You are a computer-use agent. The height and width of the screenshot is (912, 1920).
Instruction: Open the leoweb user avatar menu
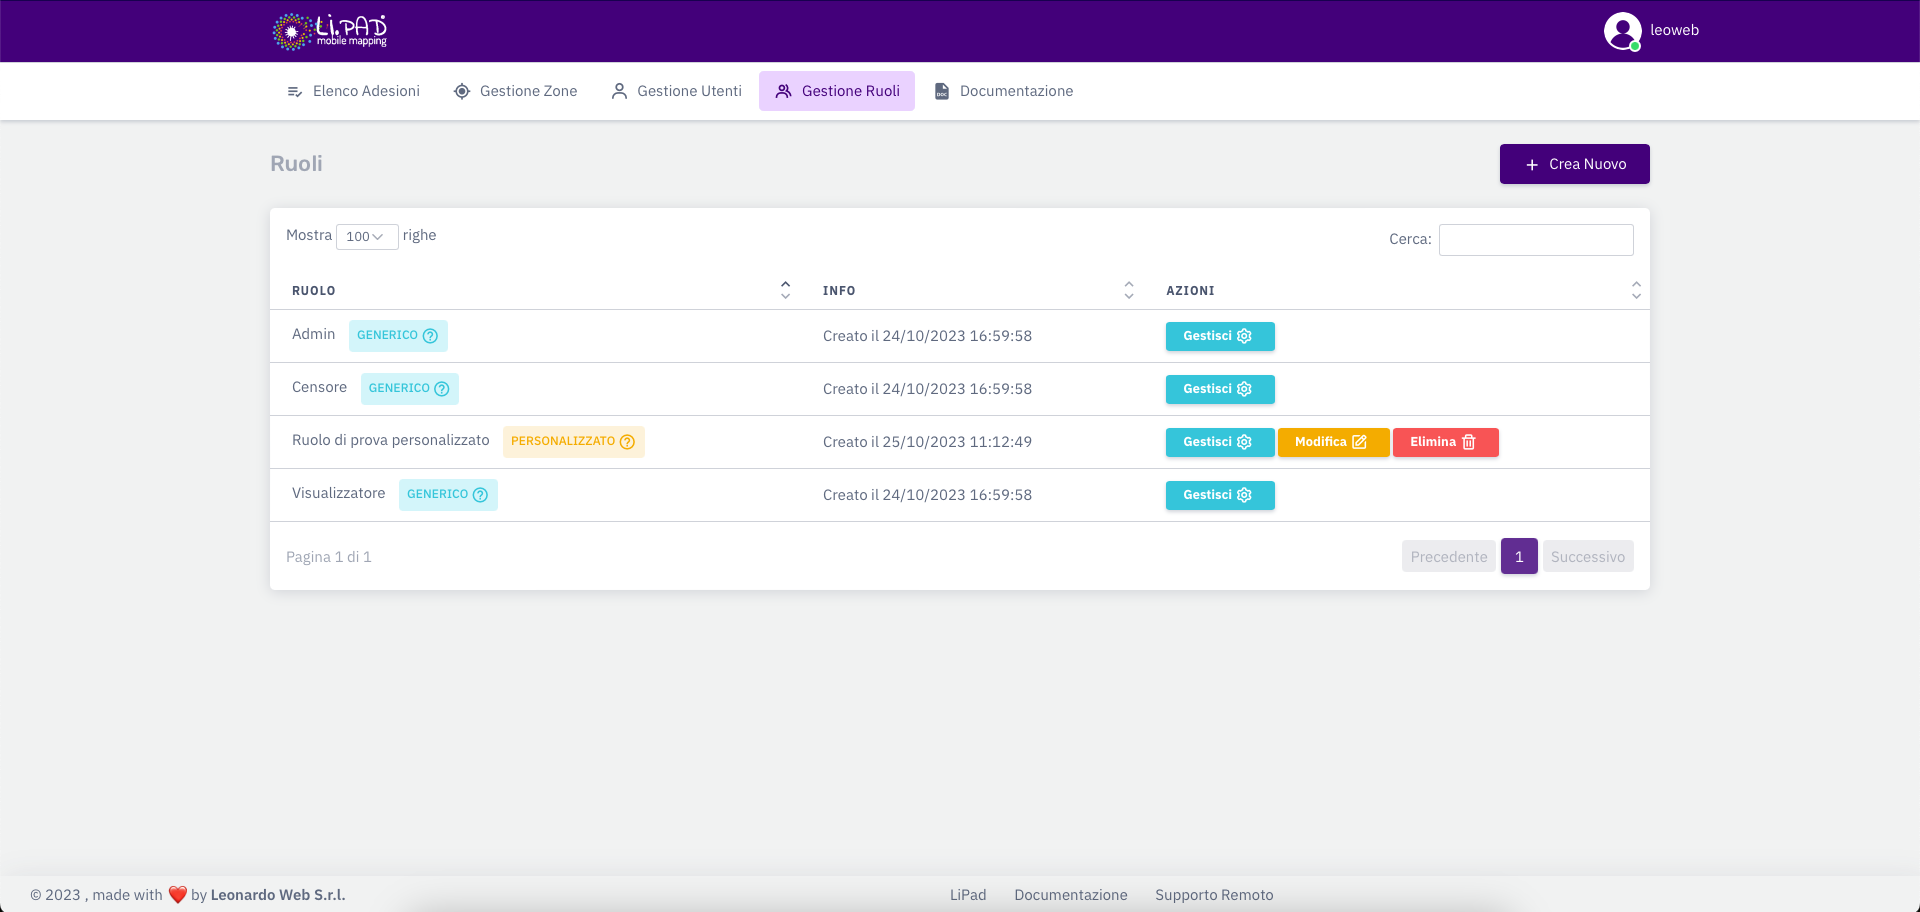[1622, 31]
